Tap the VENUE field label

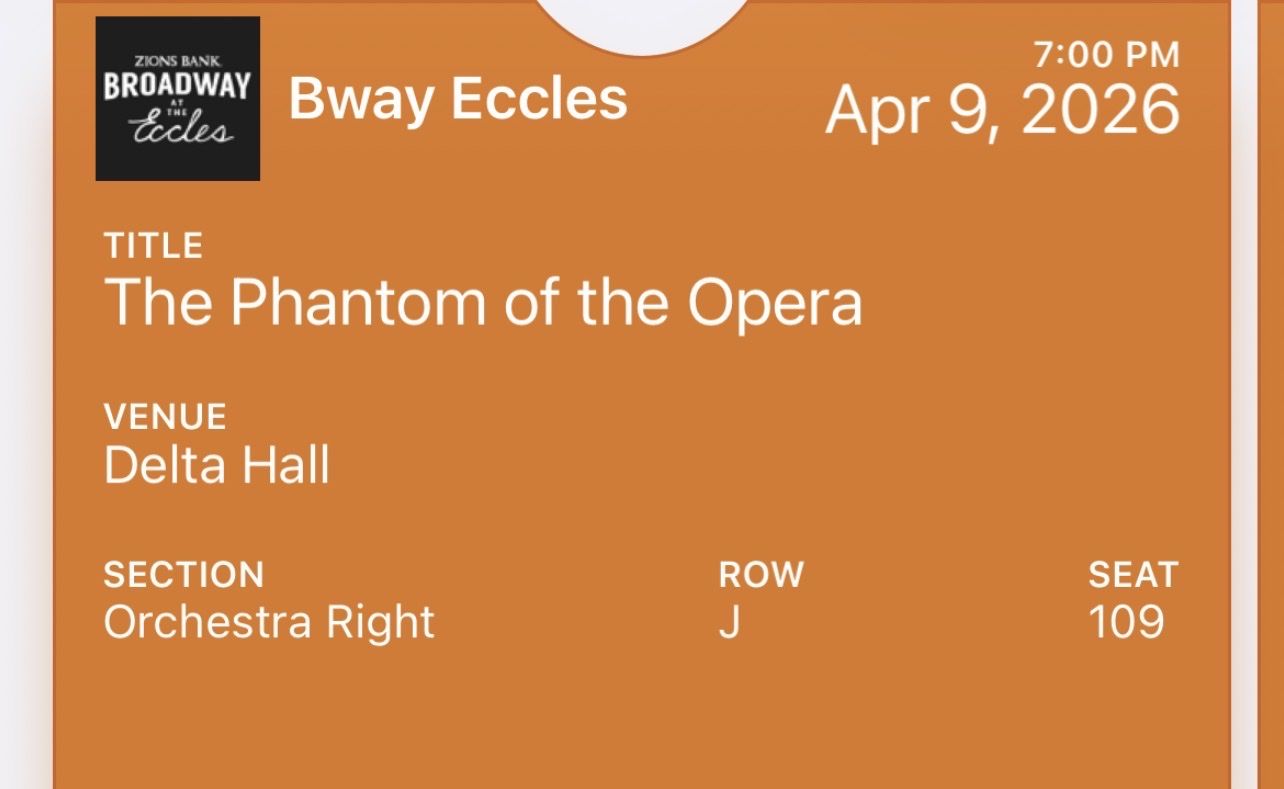[x=165, y=416]
